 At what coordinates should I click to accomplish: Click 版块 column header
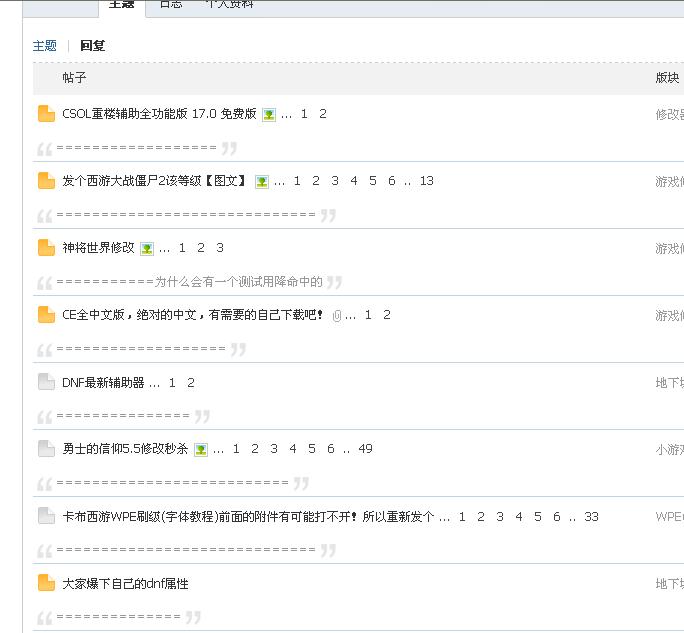coord(667,78)
